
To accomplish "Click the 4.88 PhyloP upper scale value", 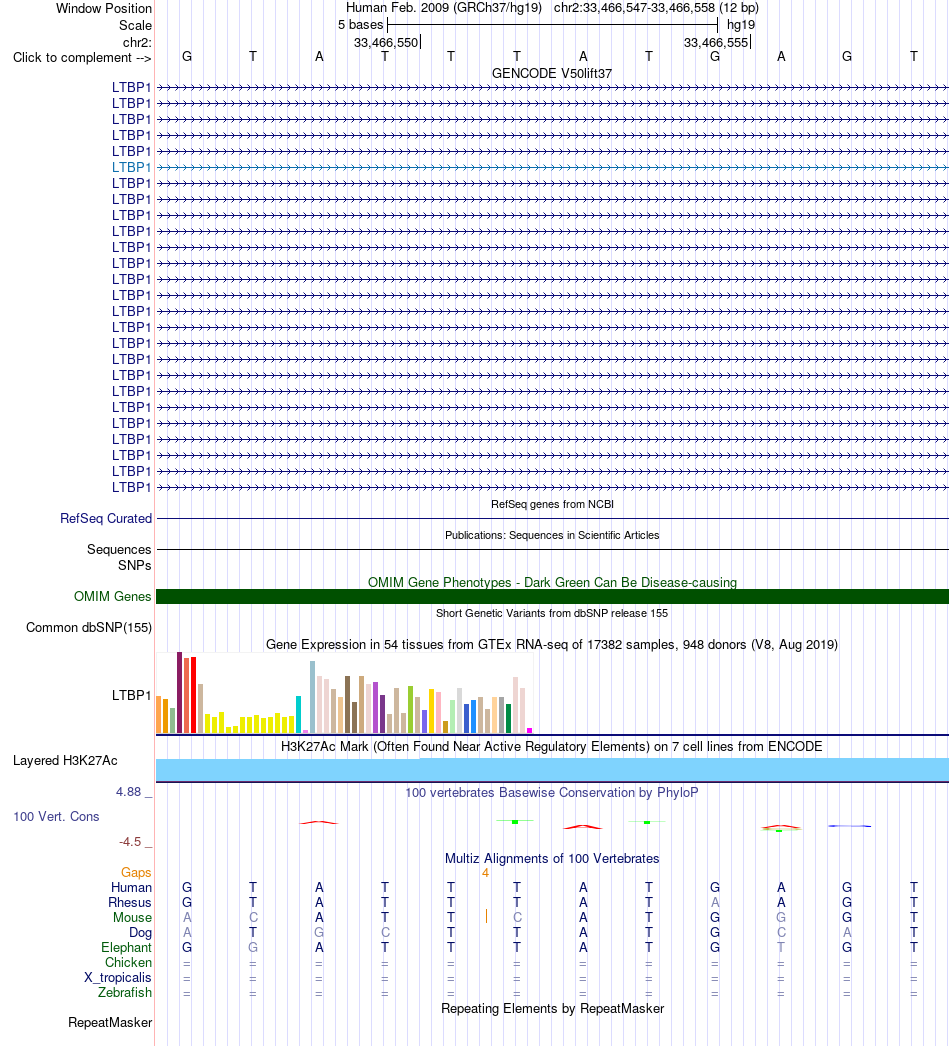I will click(129, 792).
